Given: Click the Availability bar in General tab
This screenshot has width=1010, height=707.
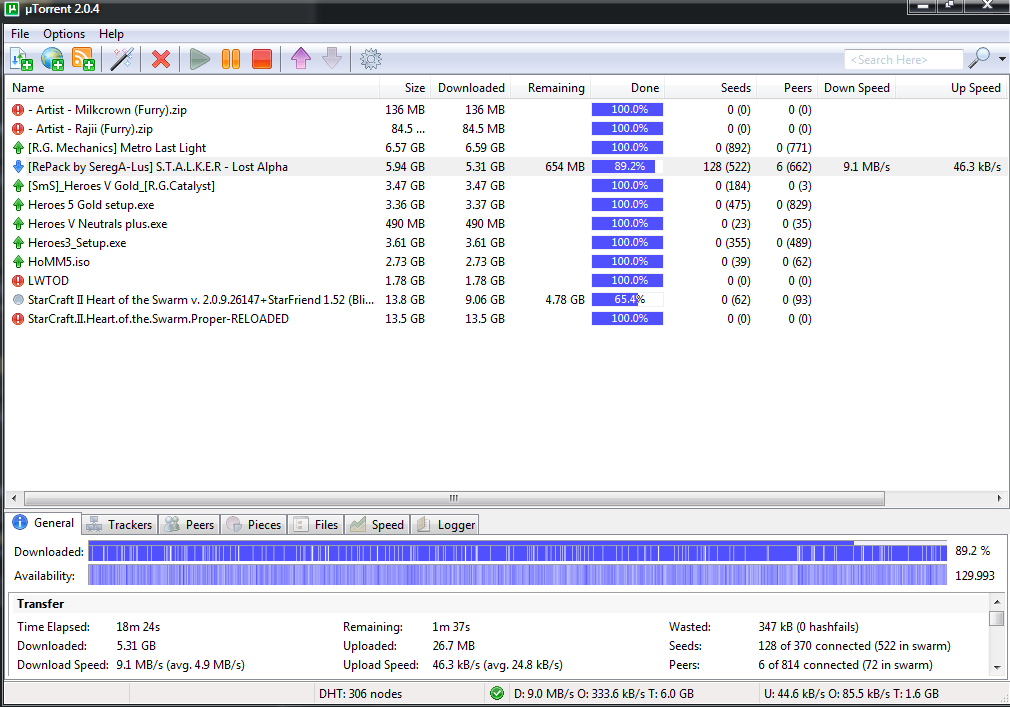Looking at the screenshot, I should (517, 575).
